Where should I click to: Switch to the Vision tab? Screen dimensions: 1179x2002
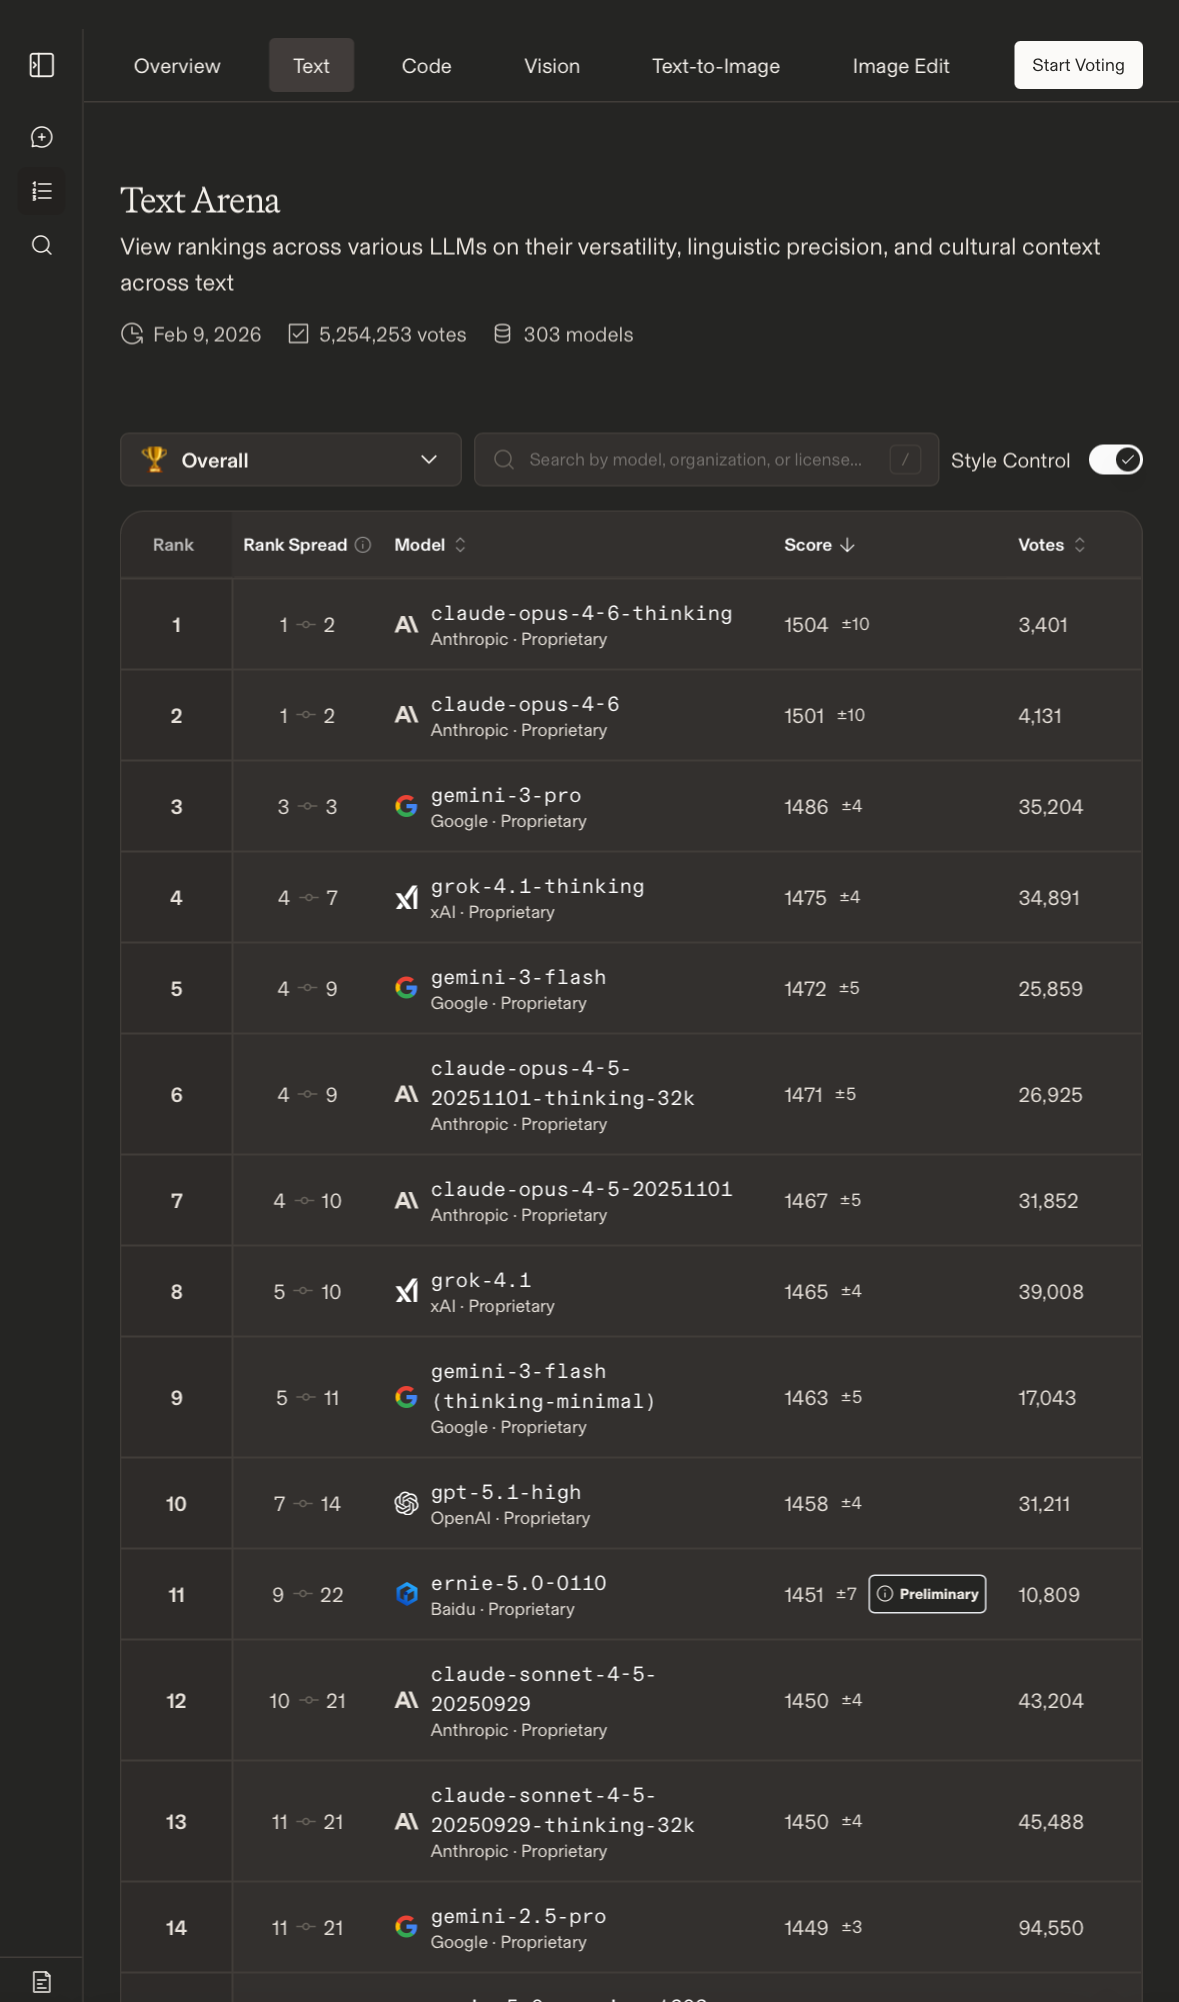tap(552, 66)
